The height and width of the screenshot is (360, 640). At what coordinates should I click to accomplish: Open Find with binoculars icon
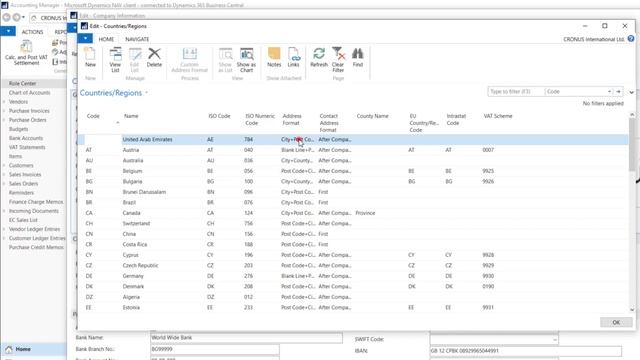tap(358, 57)
